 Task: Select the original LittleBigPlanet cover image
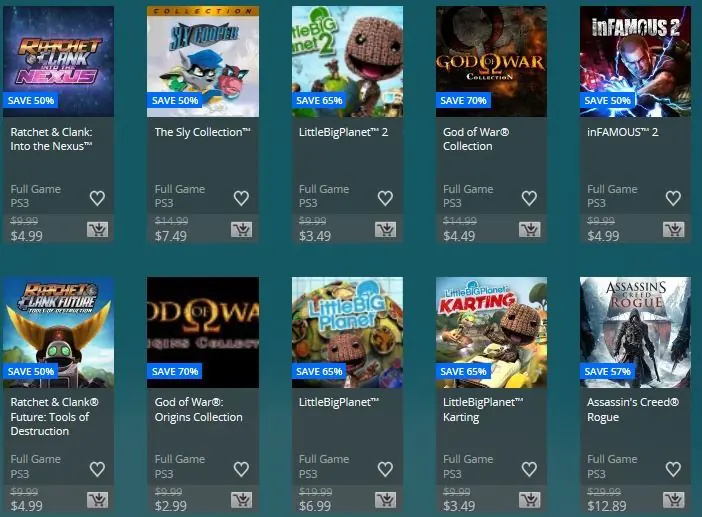[347, 332]
